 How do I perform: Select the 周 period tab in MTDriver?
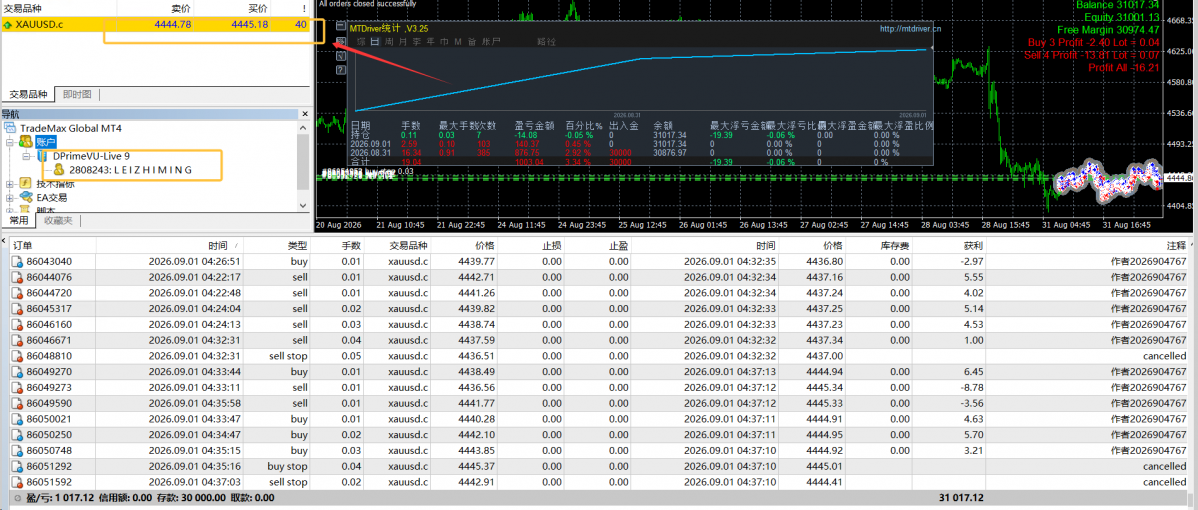390,41
